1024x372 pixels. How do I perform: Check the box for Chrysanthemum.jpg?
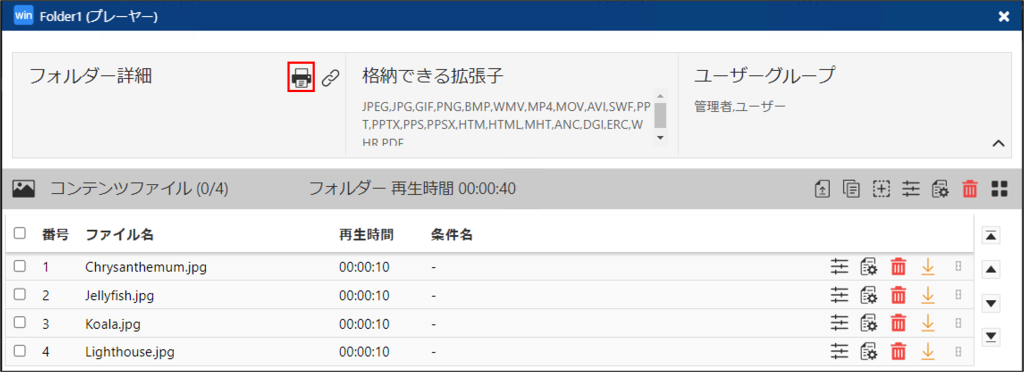tap(20, 266)
